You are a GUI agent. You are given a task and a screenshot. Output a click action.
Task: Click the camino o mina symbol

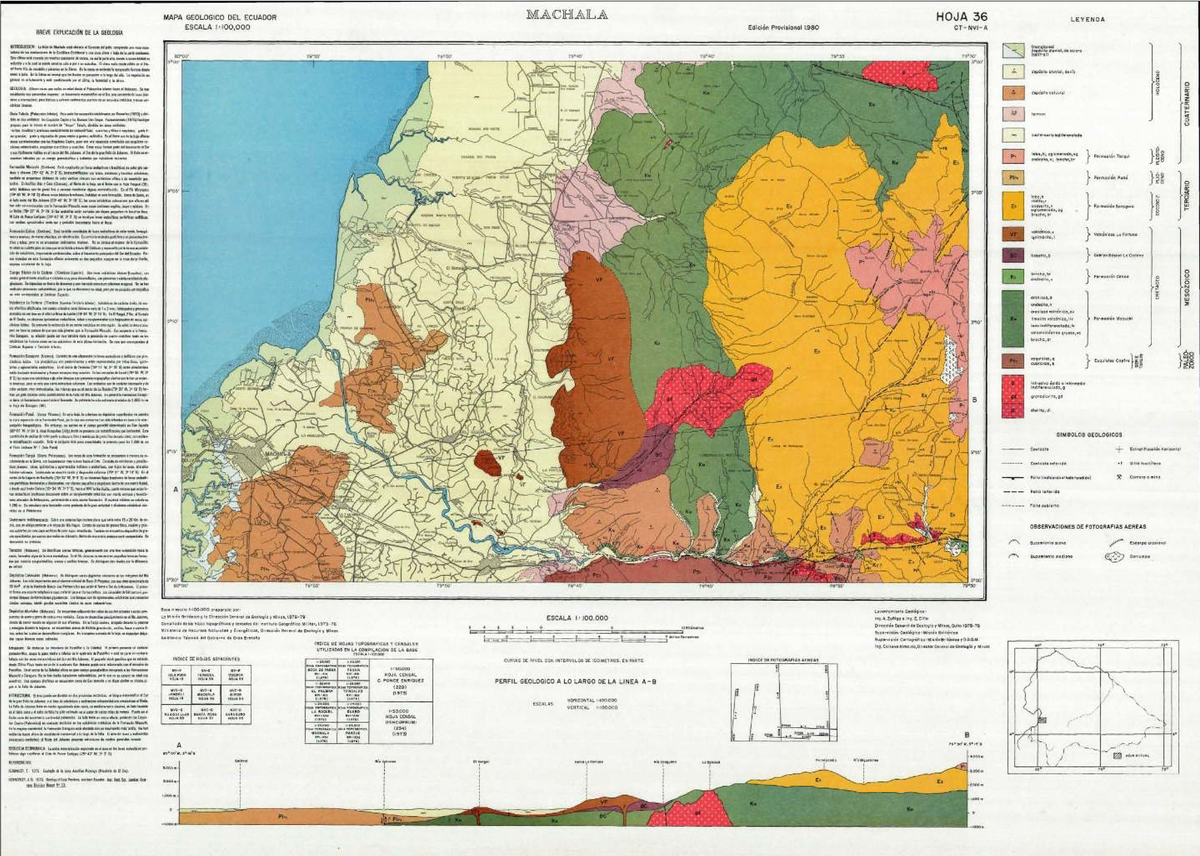tap(1118, 477)
